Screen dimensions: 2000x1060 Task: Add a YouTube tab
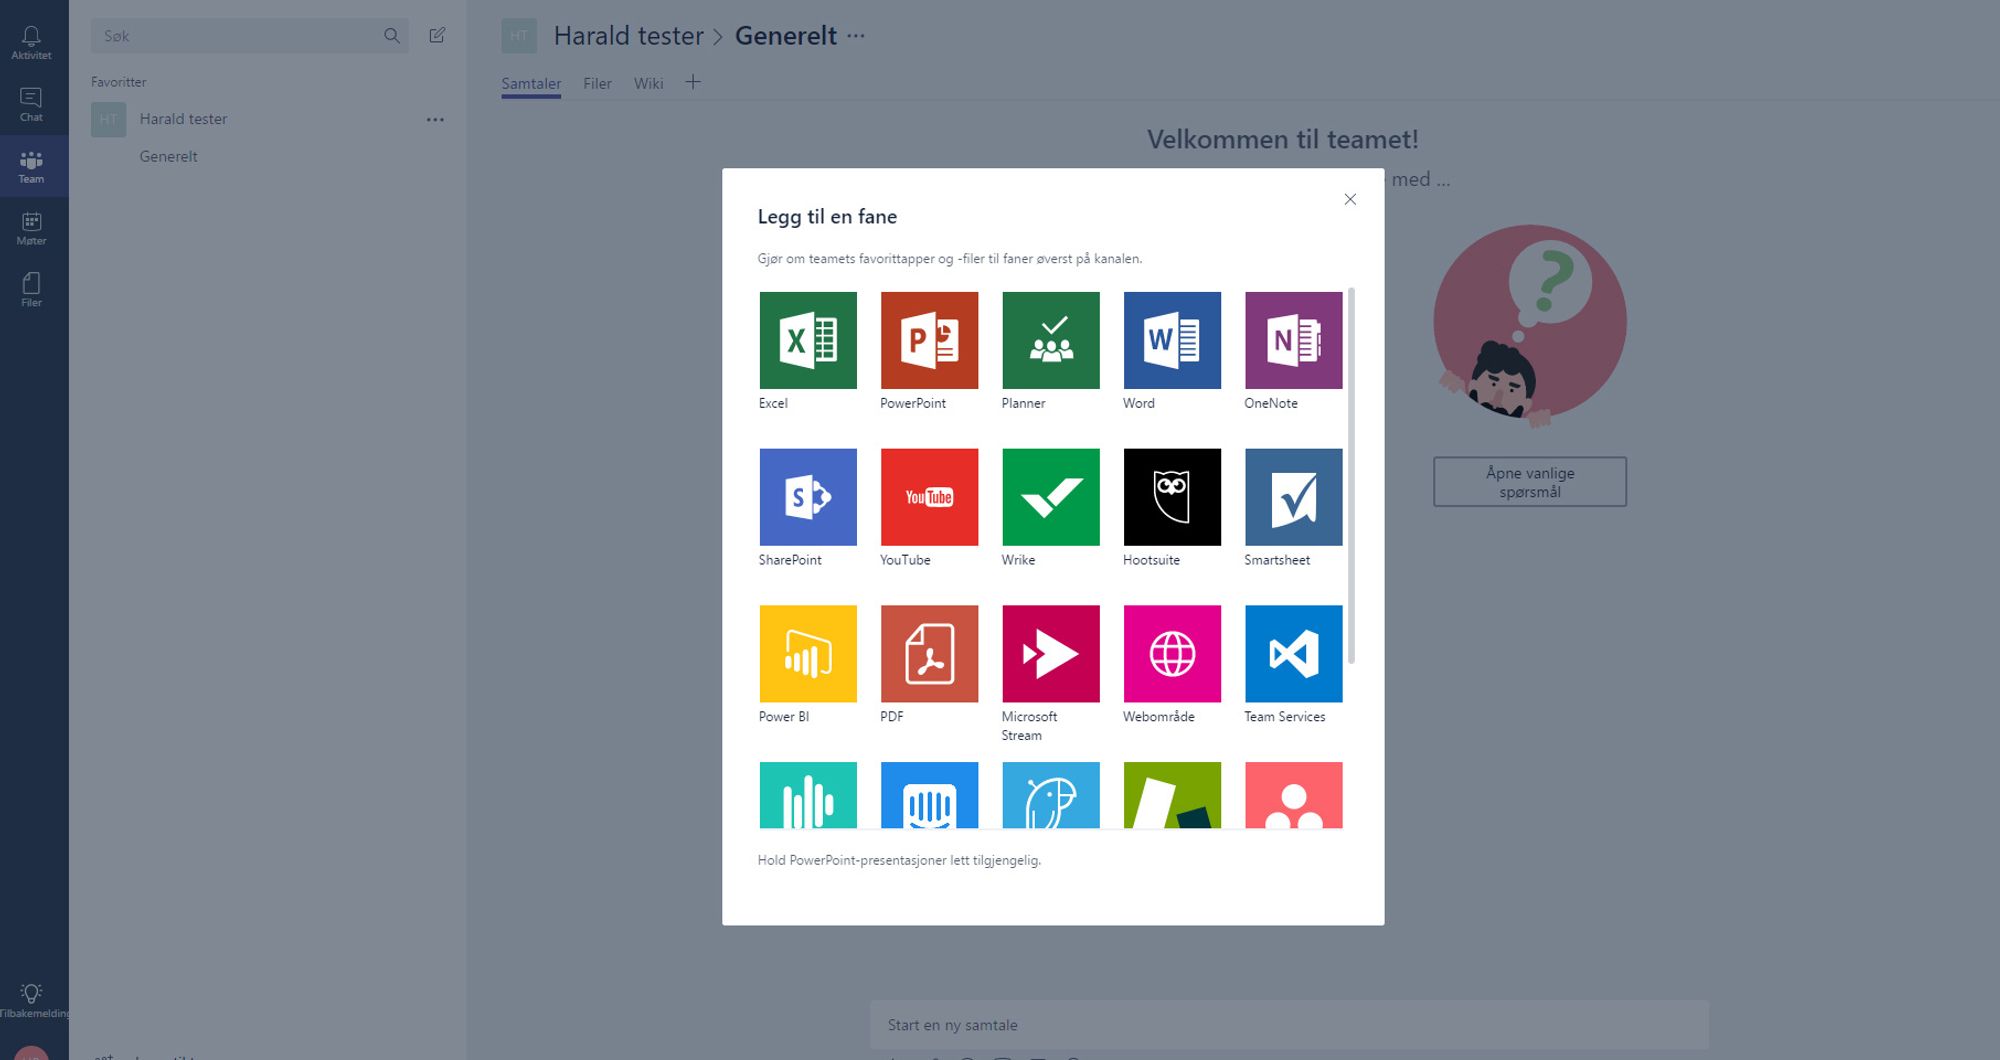[x=929, y=497]
